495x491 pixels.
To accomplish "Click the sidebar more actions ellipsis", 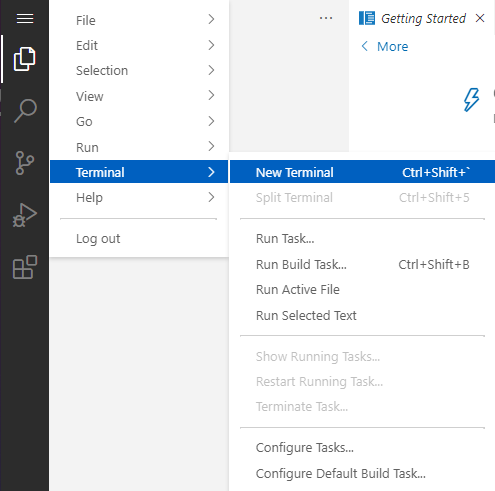I will point(326,18).
